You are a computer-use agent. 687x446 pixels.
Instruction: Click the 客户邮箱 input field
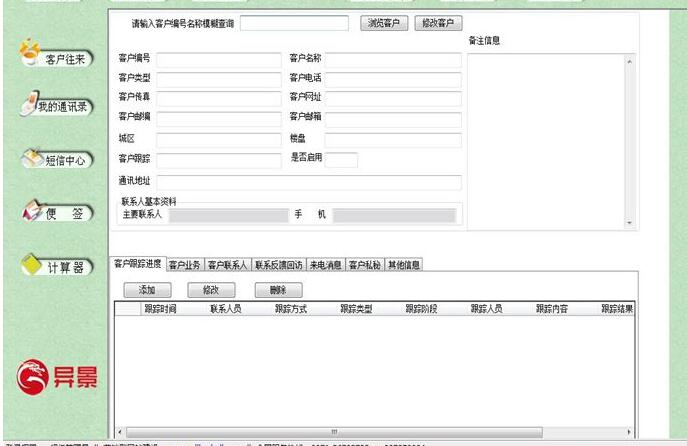(393, 119)
